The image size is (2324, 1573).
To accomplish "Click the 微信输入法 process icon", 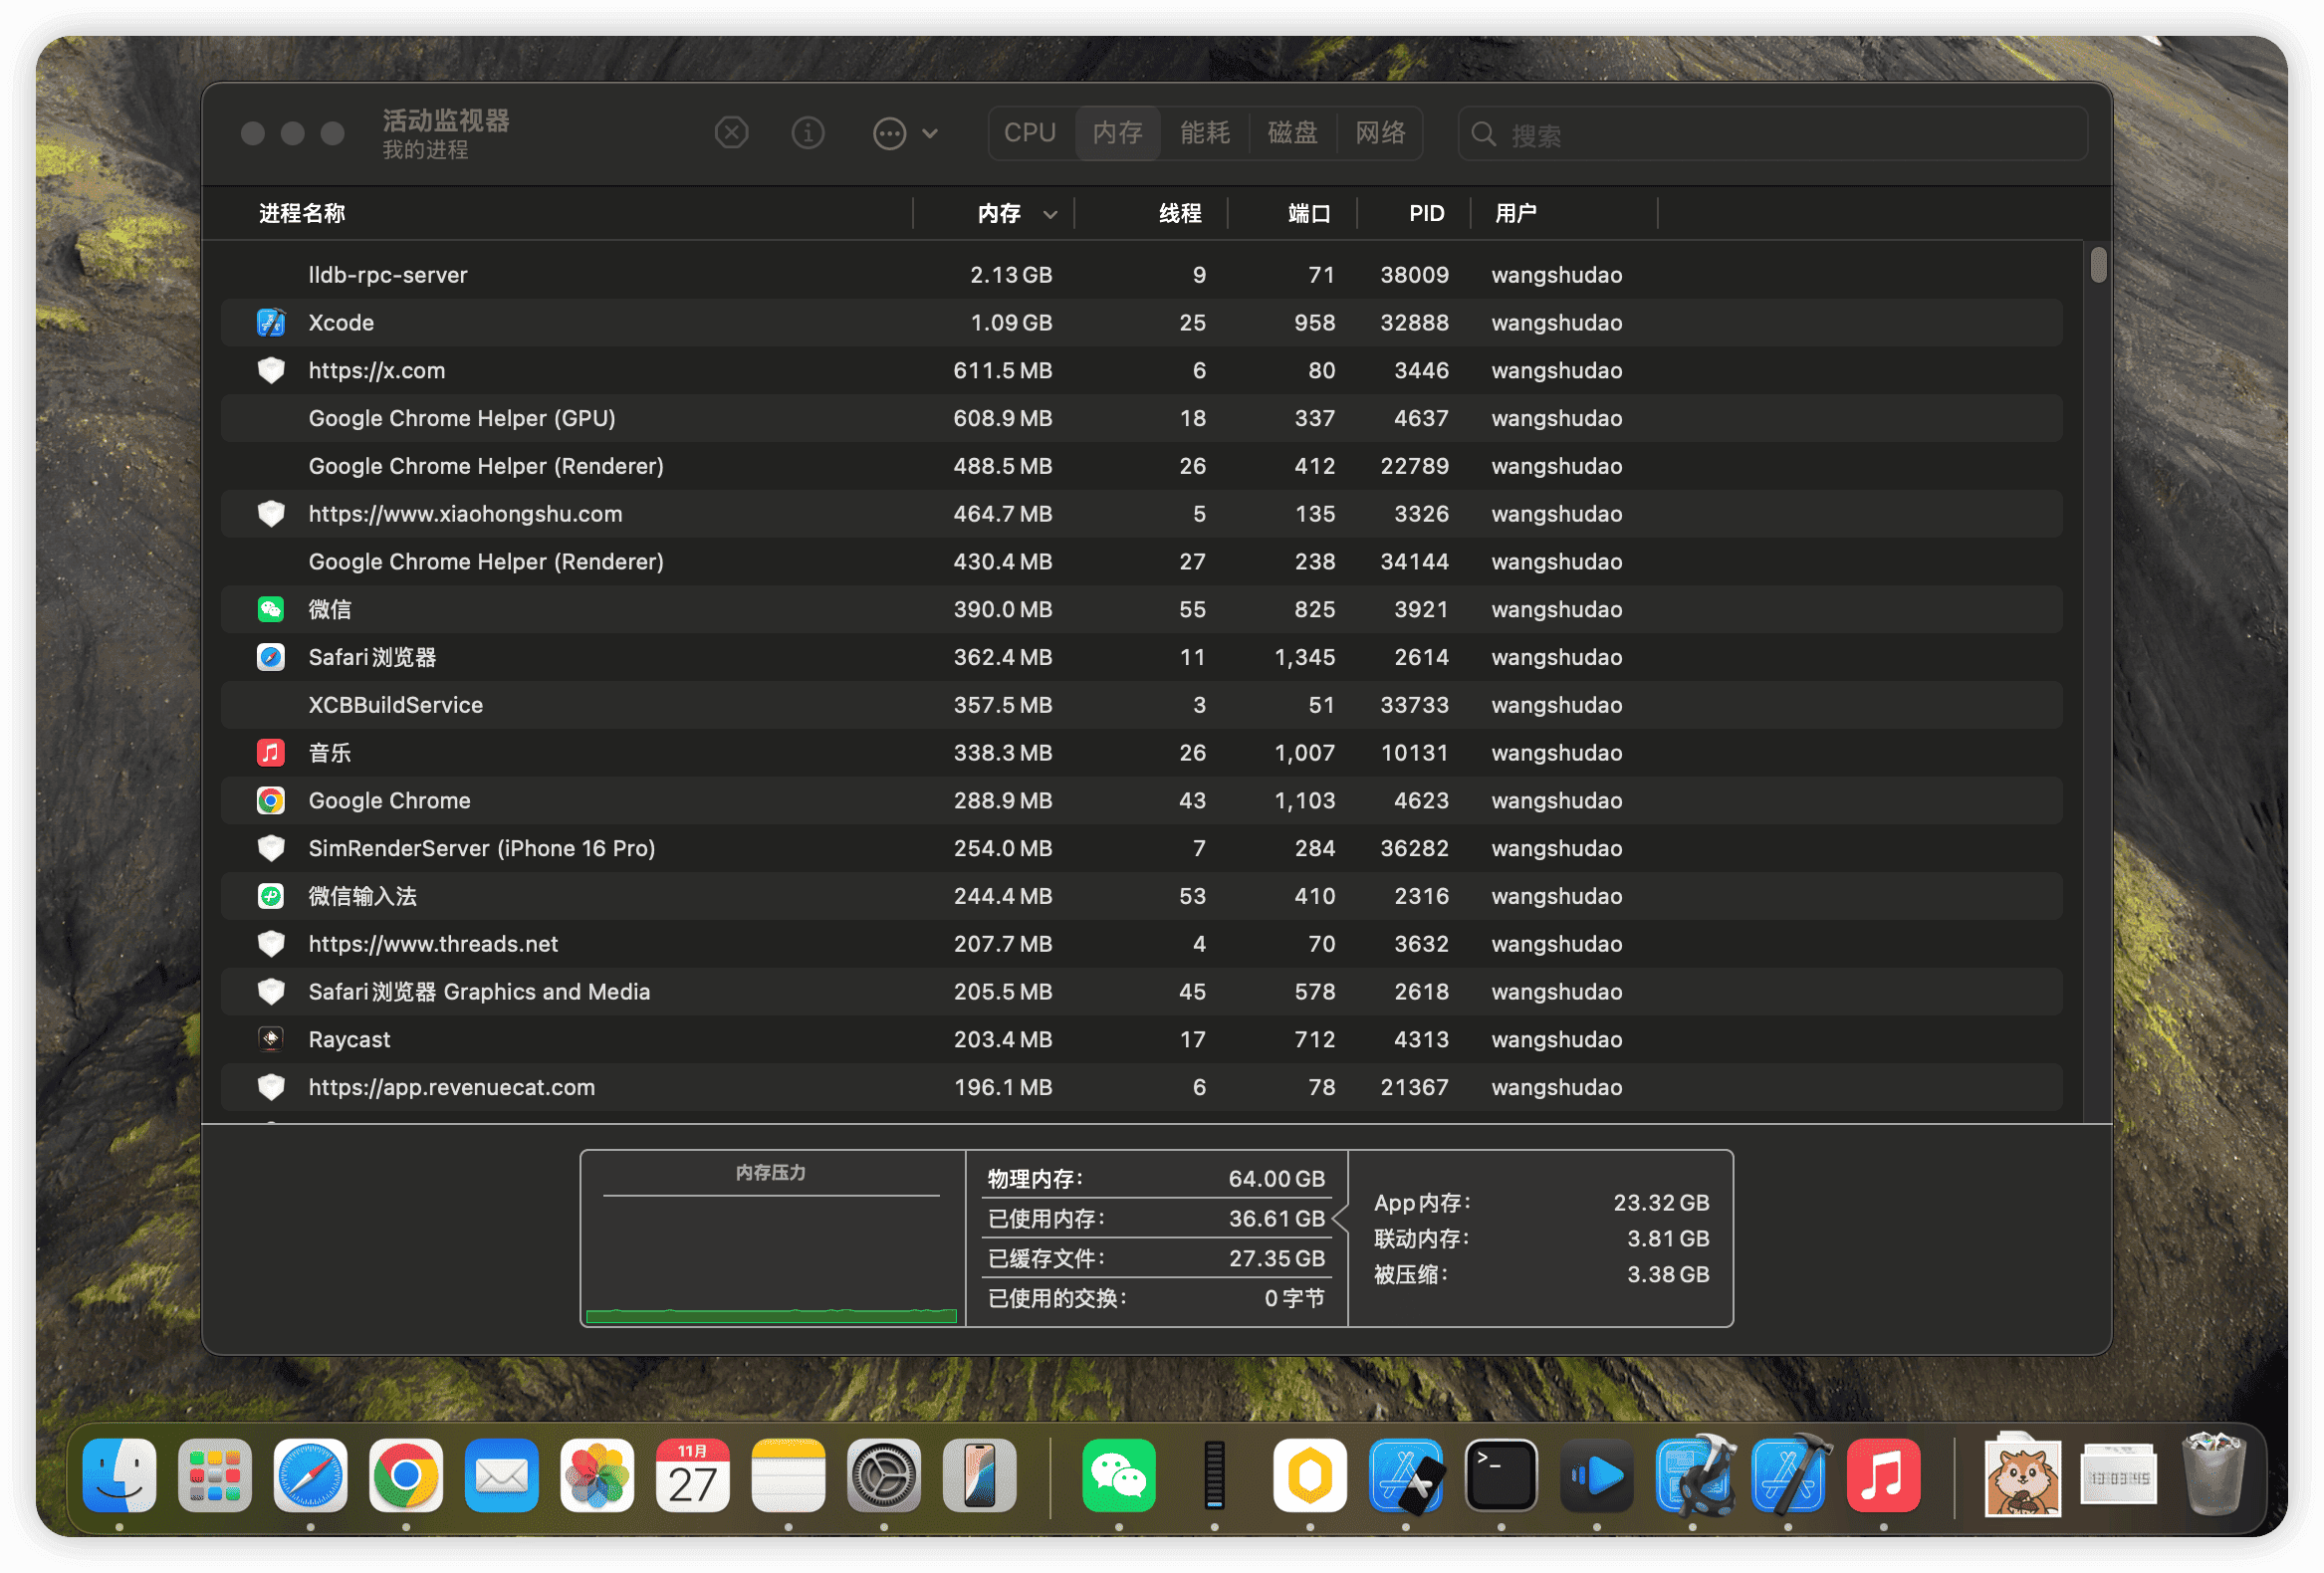I will coord(271,896).
